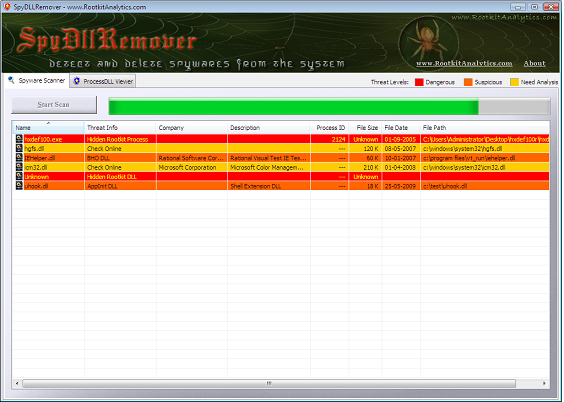Sort list by Threat Info column header
Screen dimensions: 564x402
pos(120,128)
